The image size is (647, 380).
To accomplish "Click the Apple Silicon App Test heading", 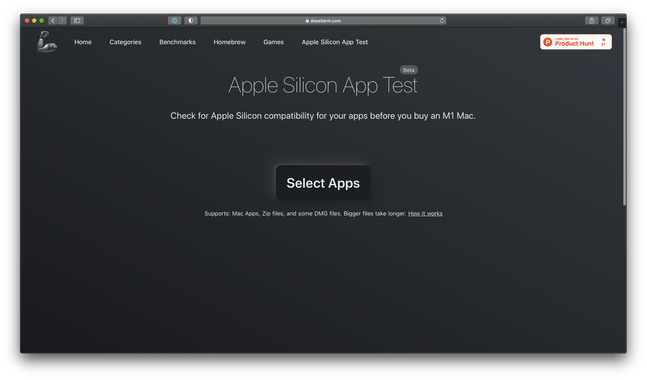I will point(323,85).
